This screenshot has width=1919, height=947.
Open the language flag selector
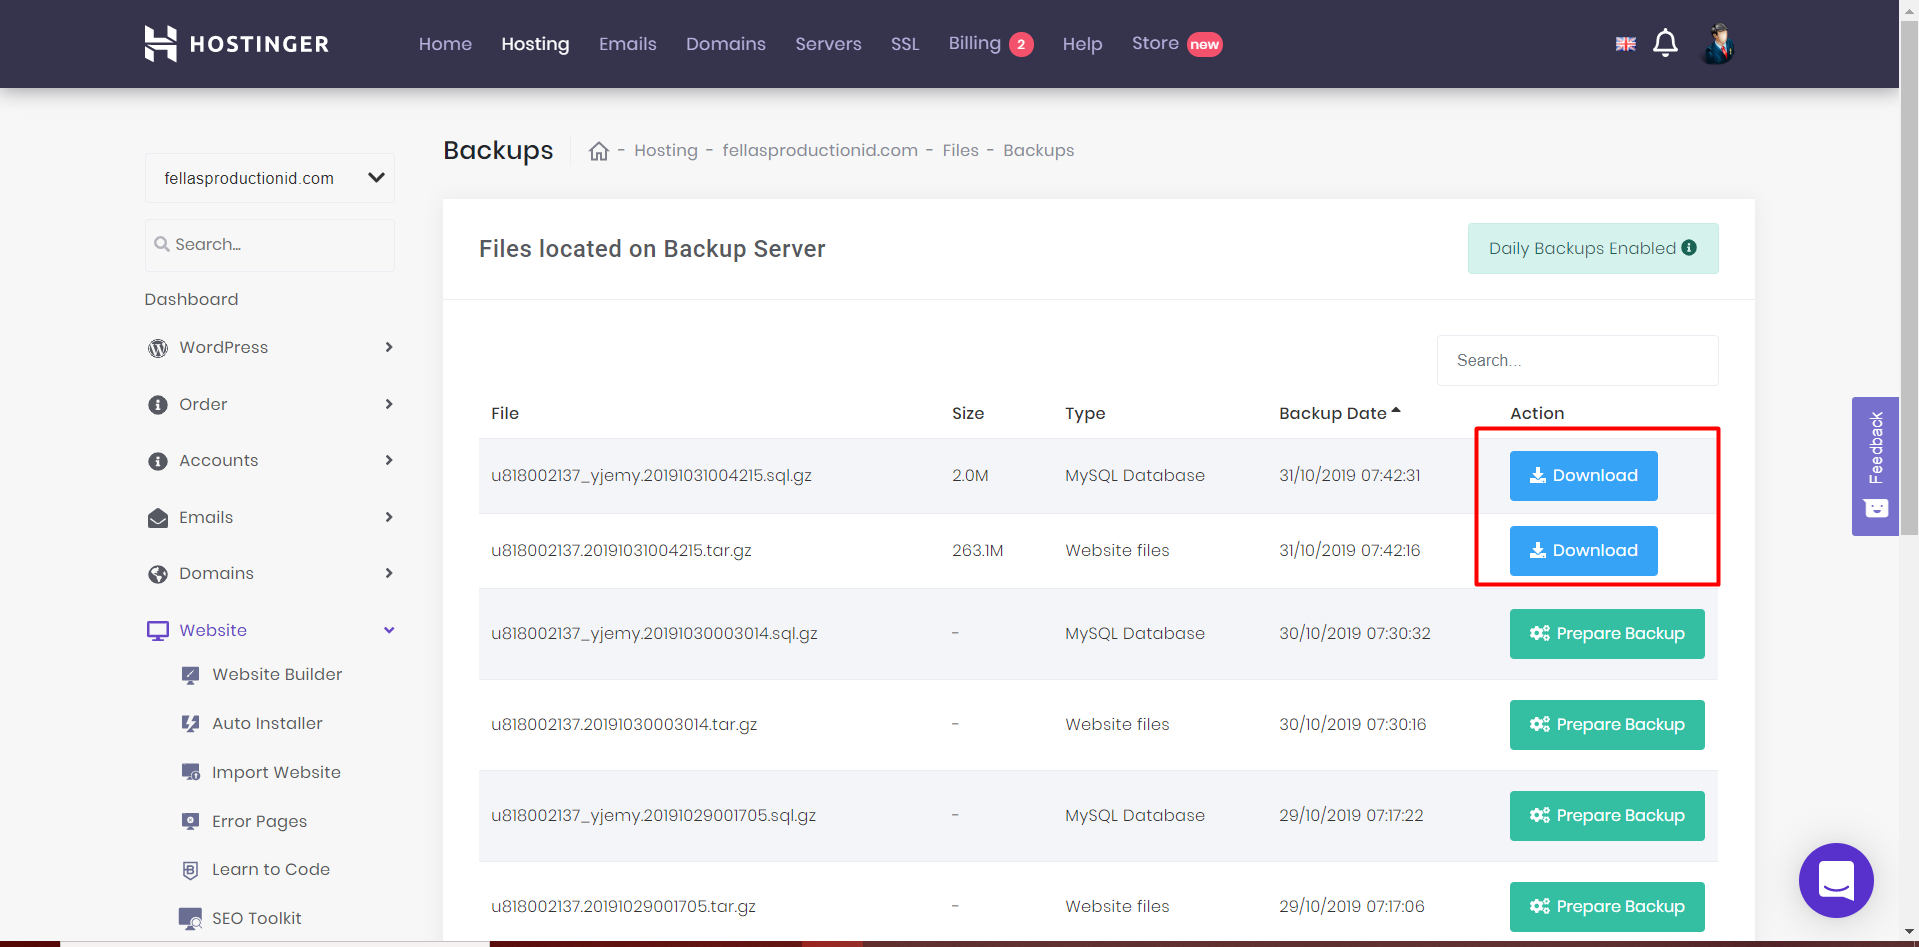1626,44
